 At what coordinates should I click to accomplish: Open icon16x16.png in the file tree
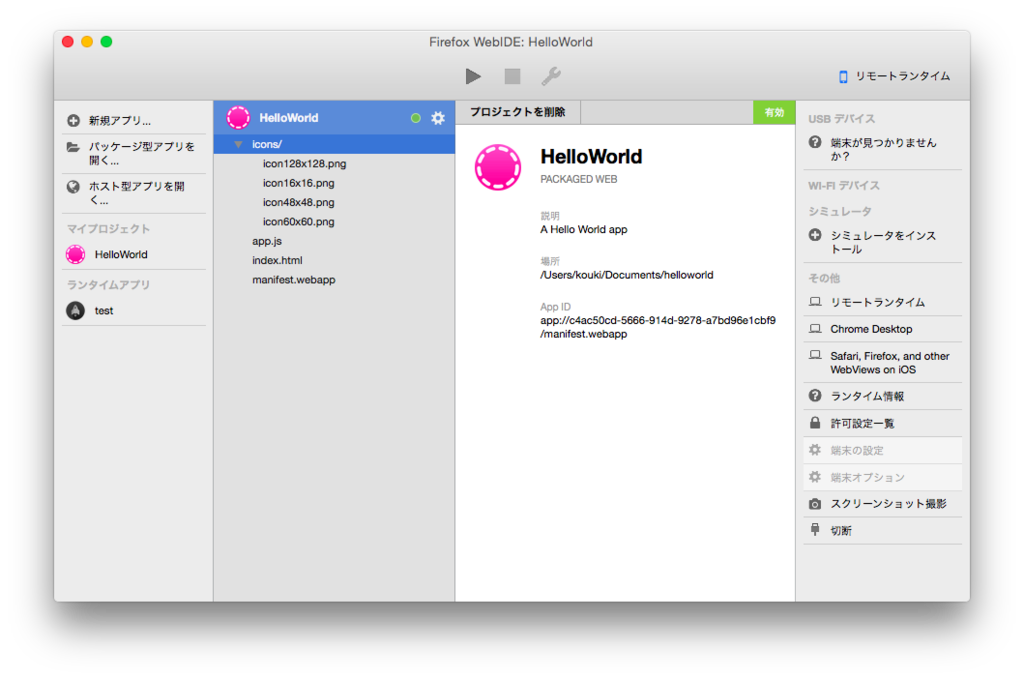(x=298, y=183)
